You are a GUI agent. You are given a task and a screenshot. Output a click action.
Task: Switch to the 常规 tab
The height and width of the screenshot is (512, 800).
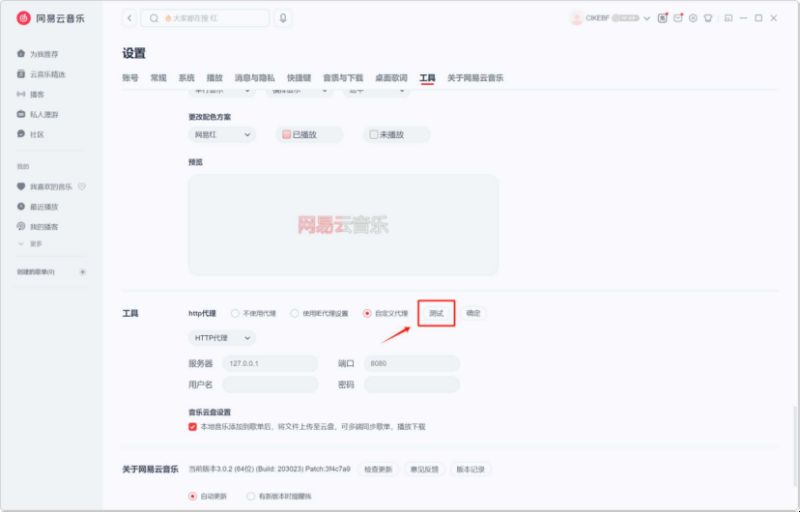159,78
